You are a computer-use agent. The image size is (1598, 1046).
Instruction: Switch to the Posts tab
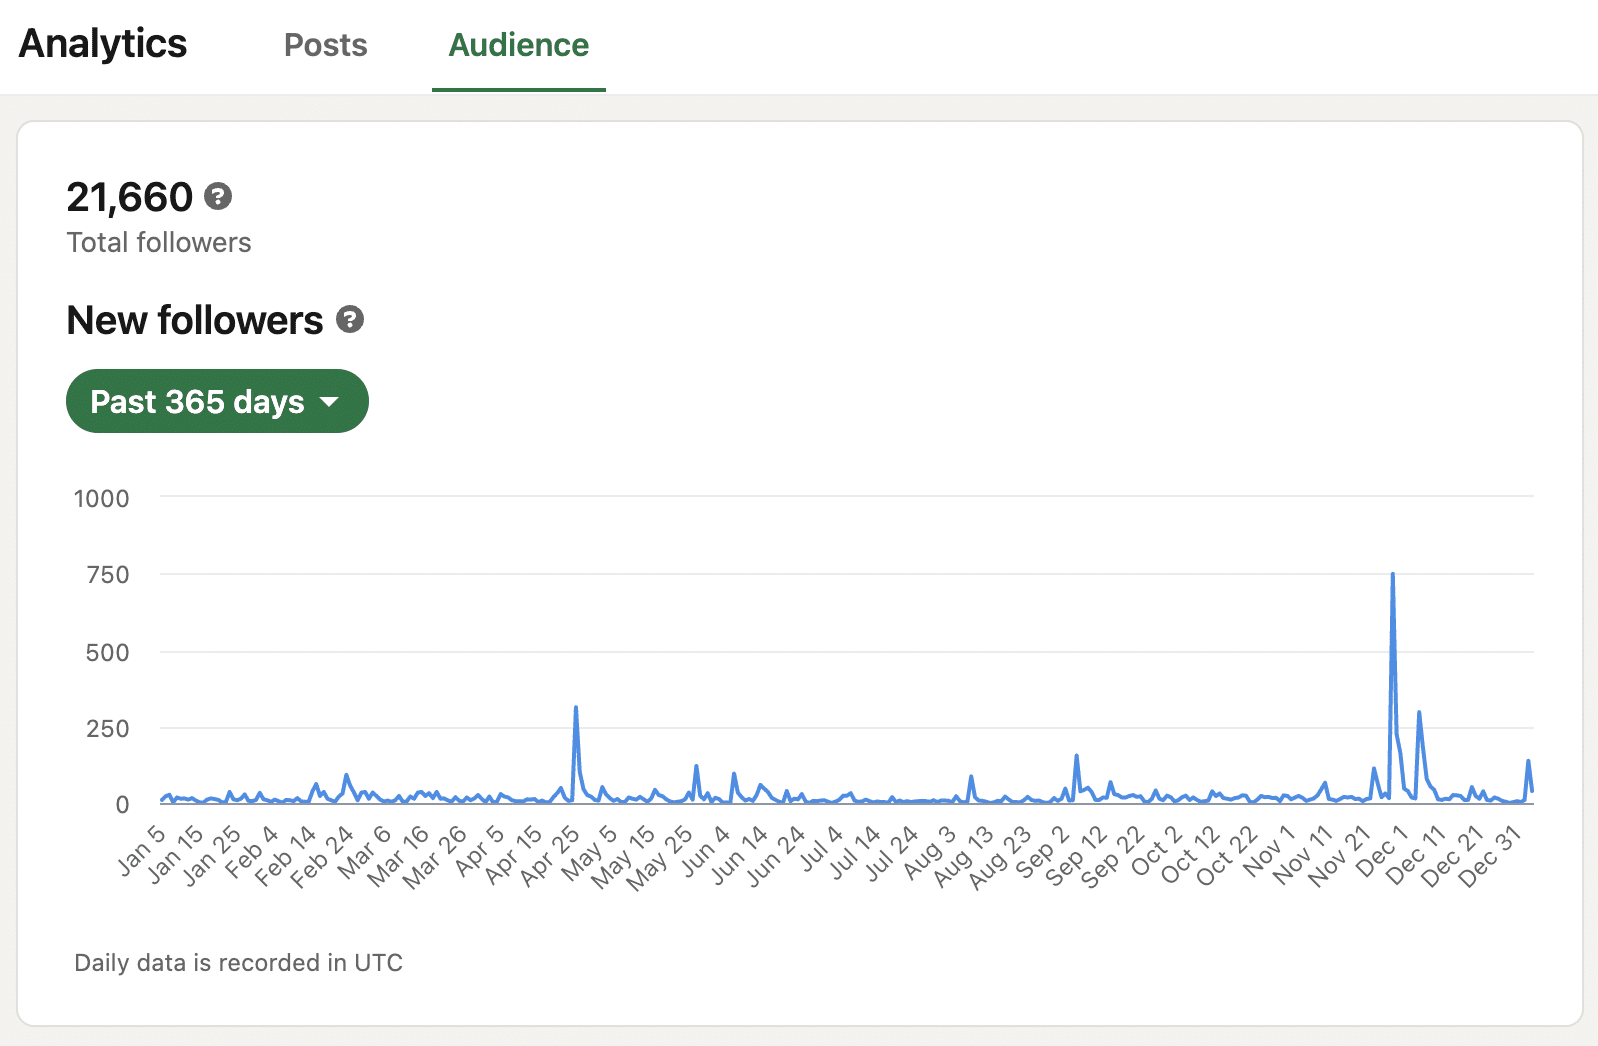(x=325, y=45)
